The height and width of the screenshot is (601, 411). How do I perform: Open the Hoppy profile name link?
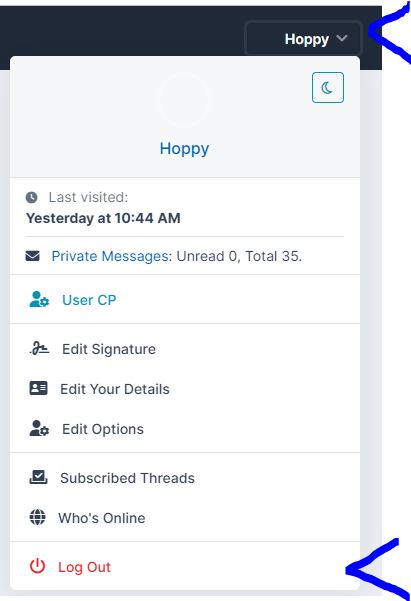click(x=184, y=149)
